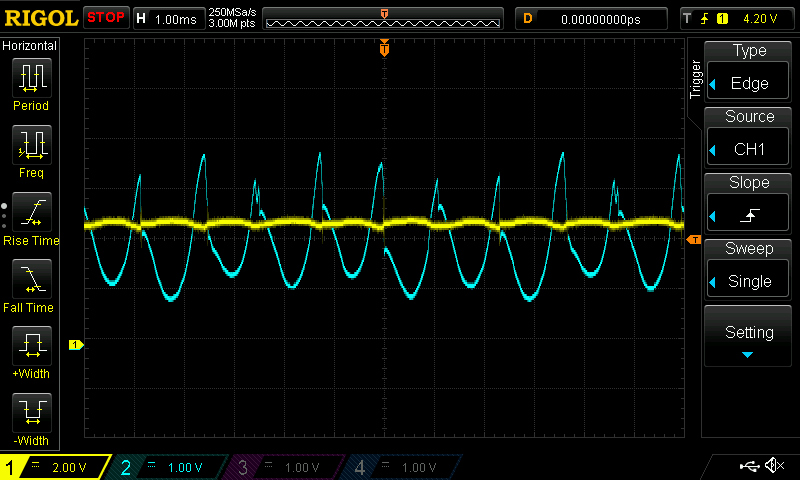Screen dimensions: 800x480
Task: Click the muted speaker icon
Action: (774, 465)
